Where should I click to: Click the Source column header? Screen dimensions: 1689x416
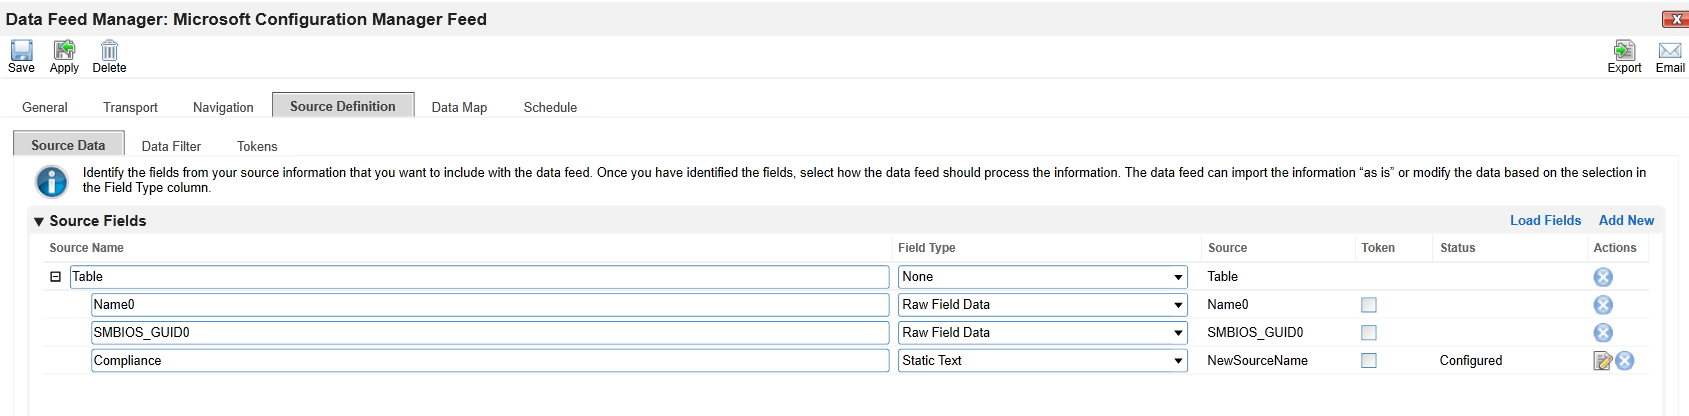tap(1227, 248)
